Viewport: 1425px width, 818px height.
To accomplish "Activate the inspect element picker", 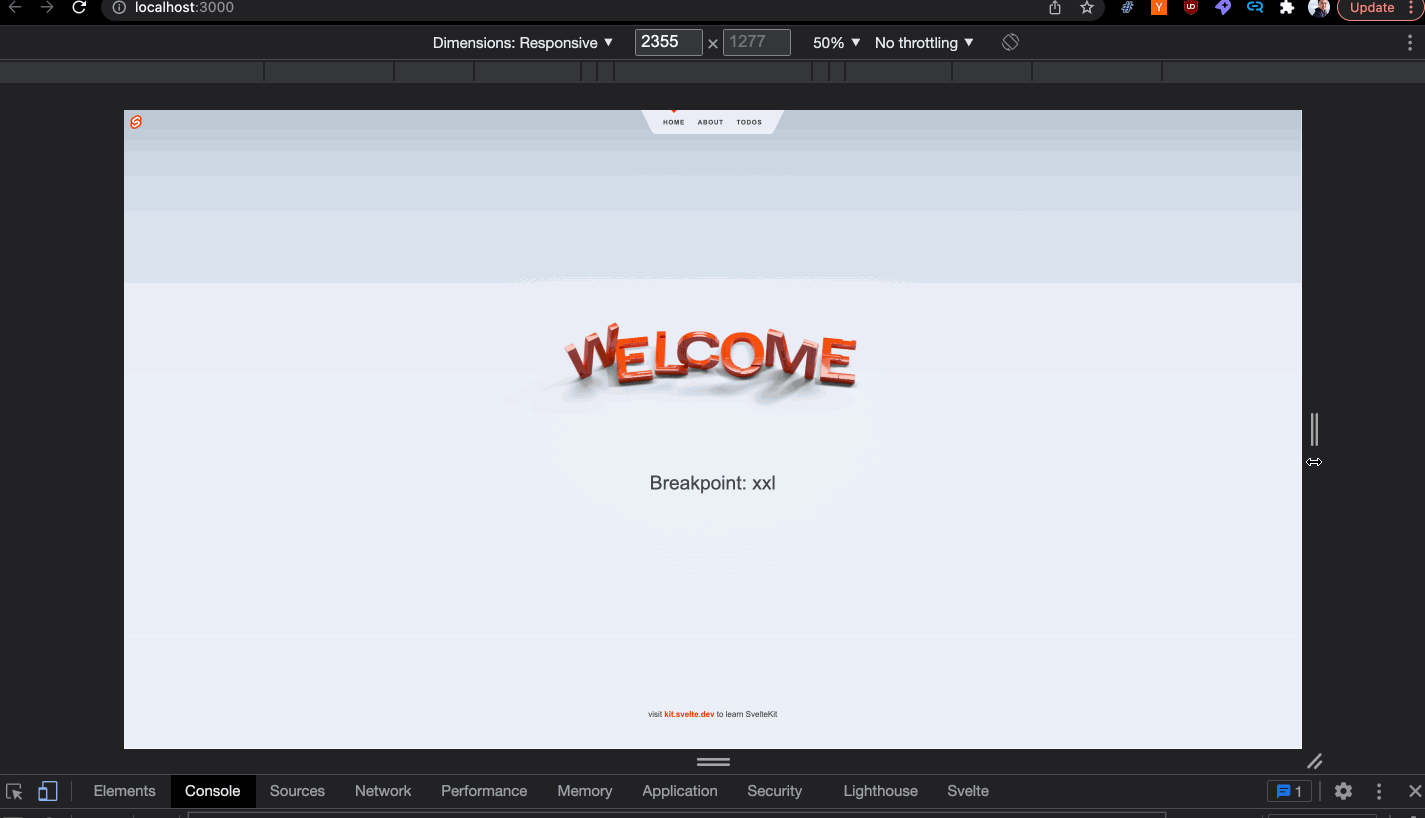I will click(x=15, y=791).
